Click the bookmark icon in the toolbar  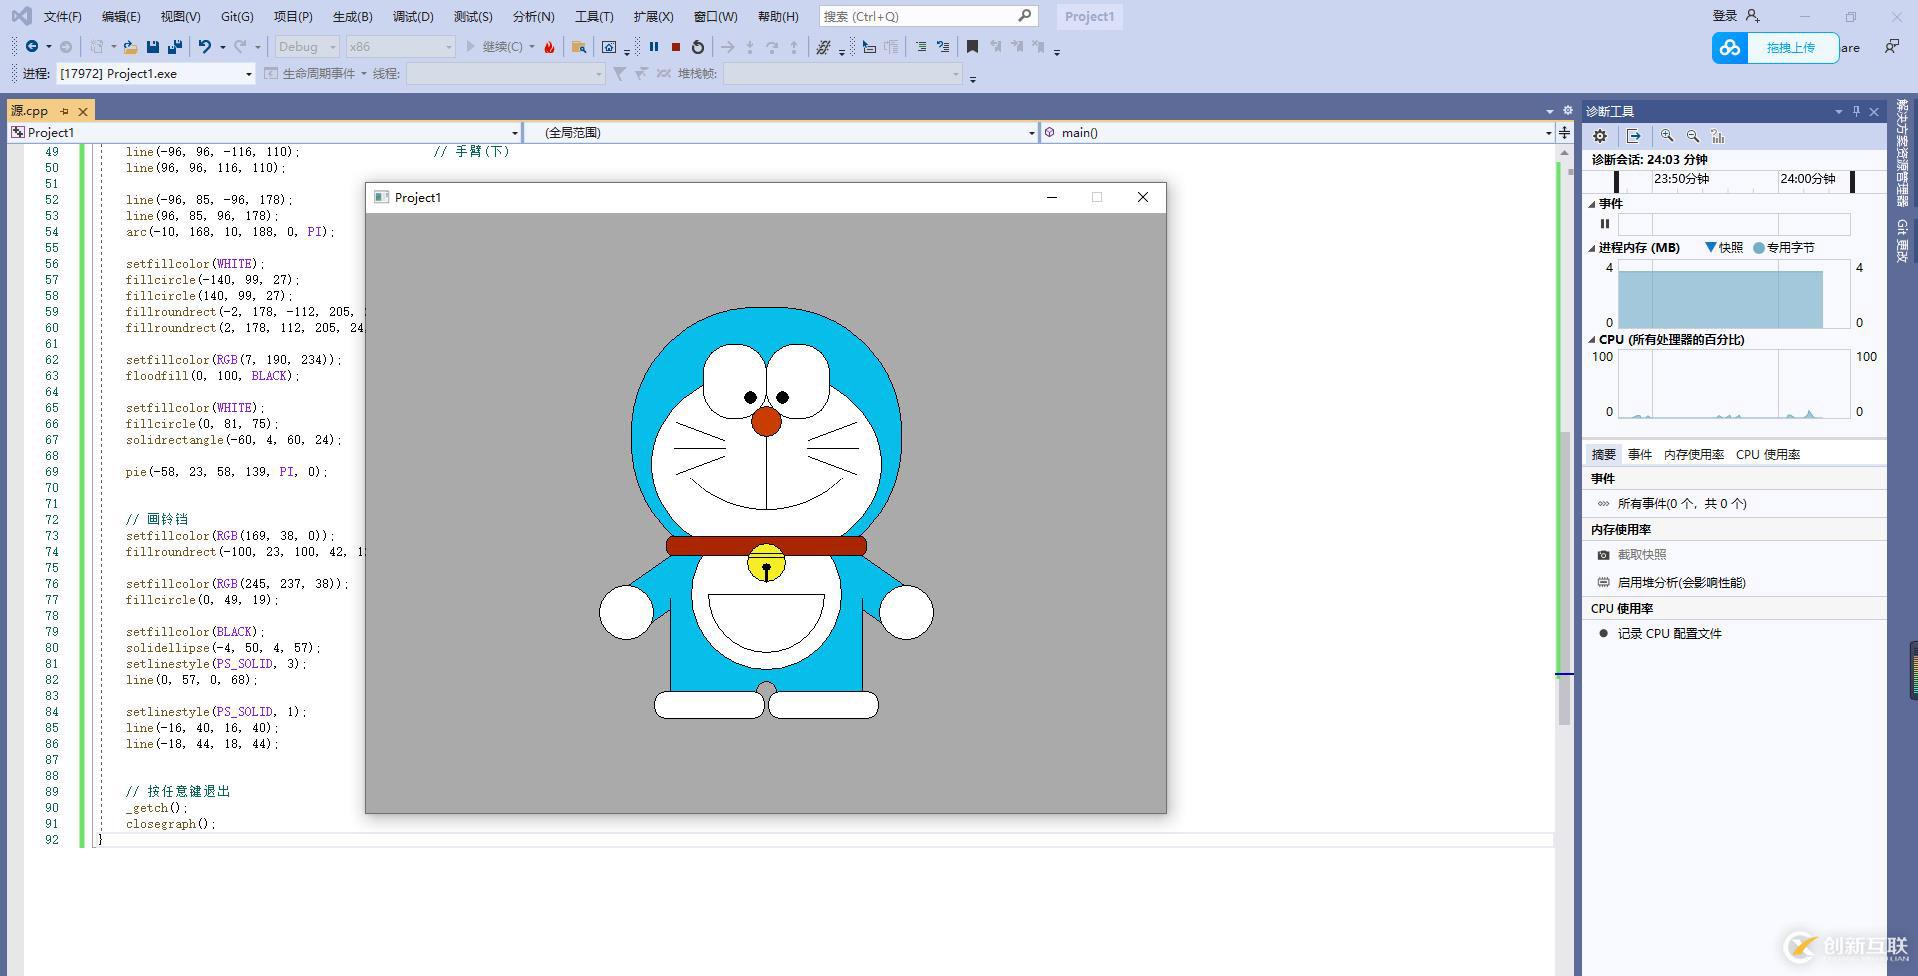click(972, 47)
